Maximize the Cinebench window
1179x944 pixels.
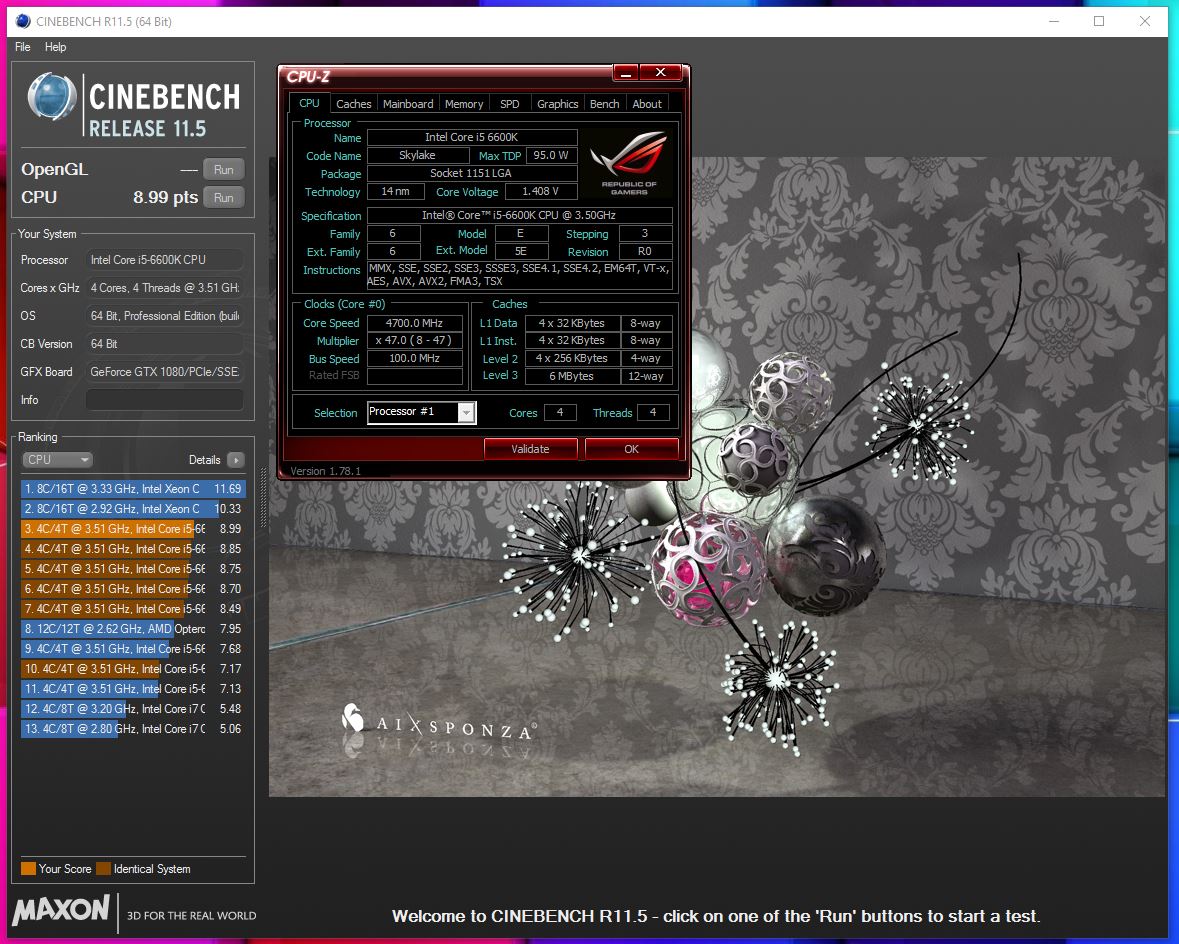[x=1099, y=21]
